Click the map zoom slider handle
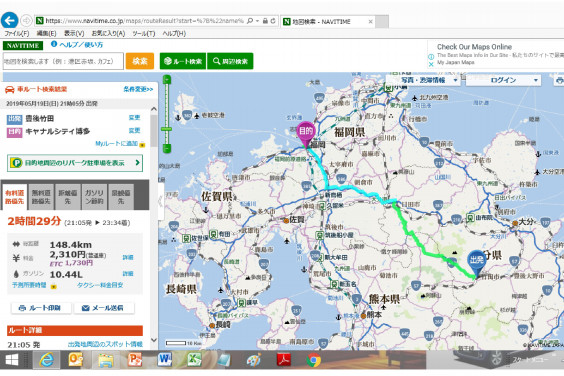Image resolution: width=564 pixels, height=376 pixels. pyautogui.click(x=167, y=129)
